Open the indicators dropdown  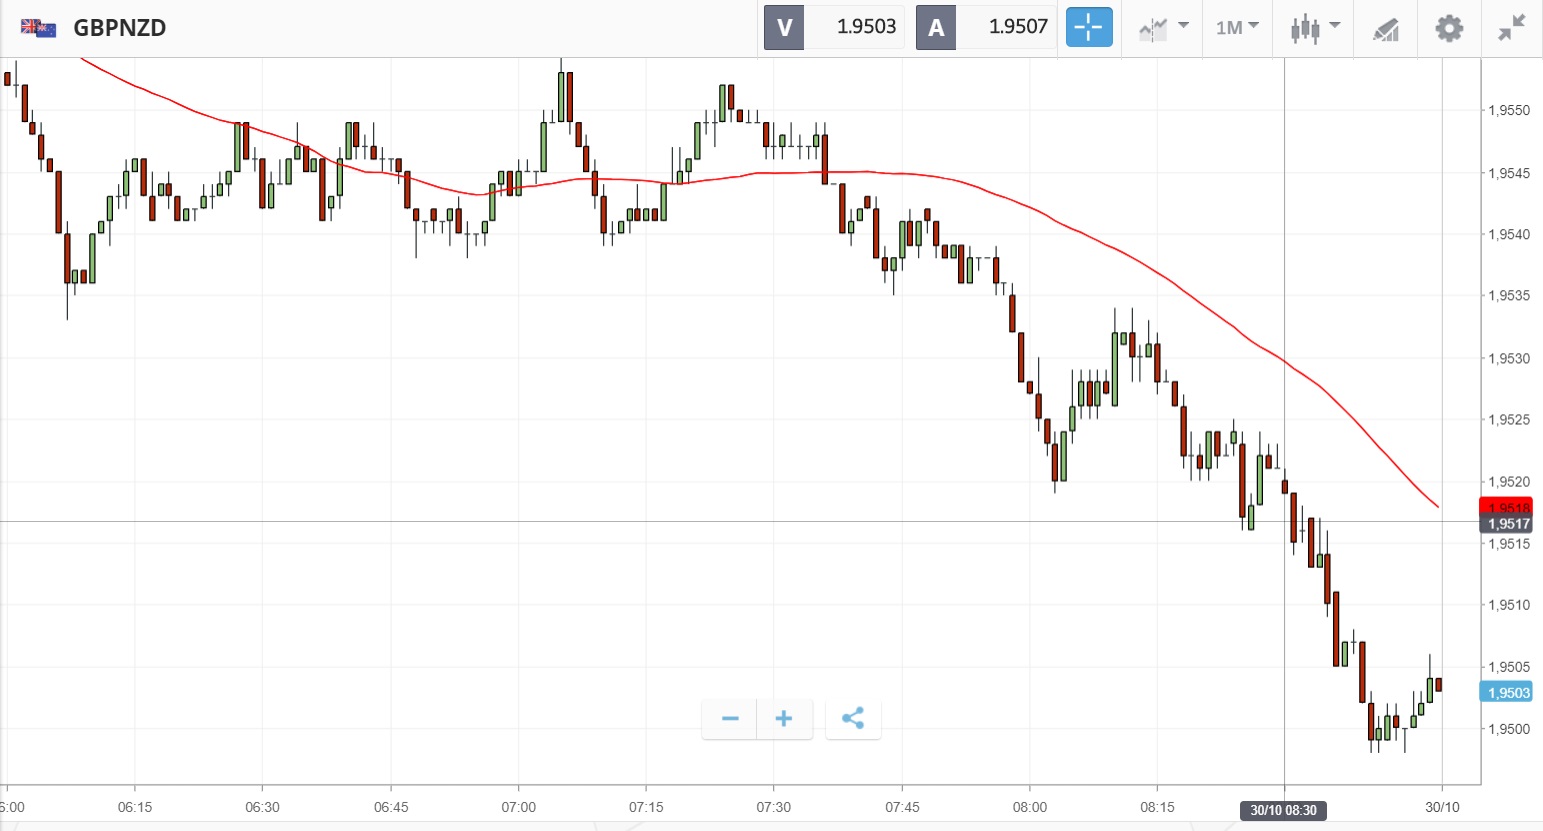[1163, 28]
